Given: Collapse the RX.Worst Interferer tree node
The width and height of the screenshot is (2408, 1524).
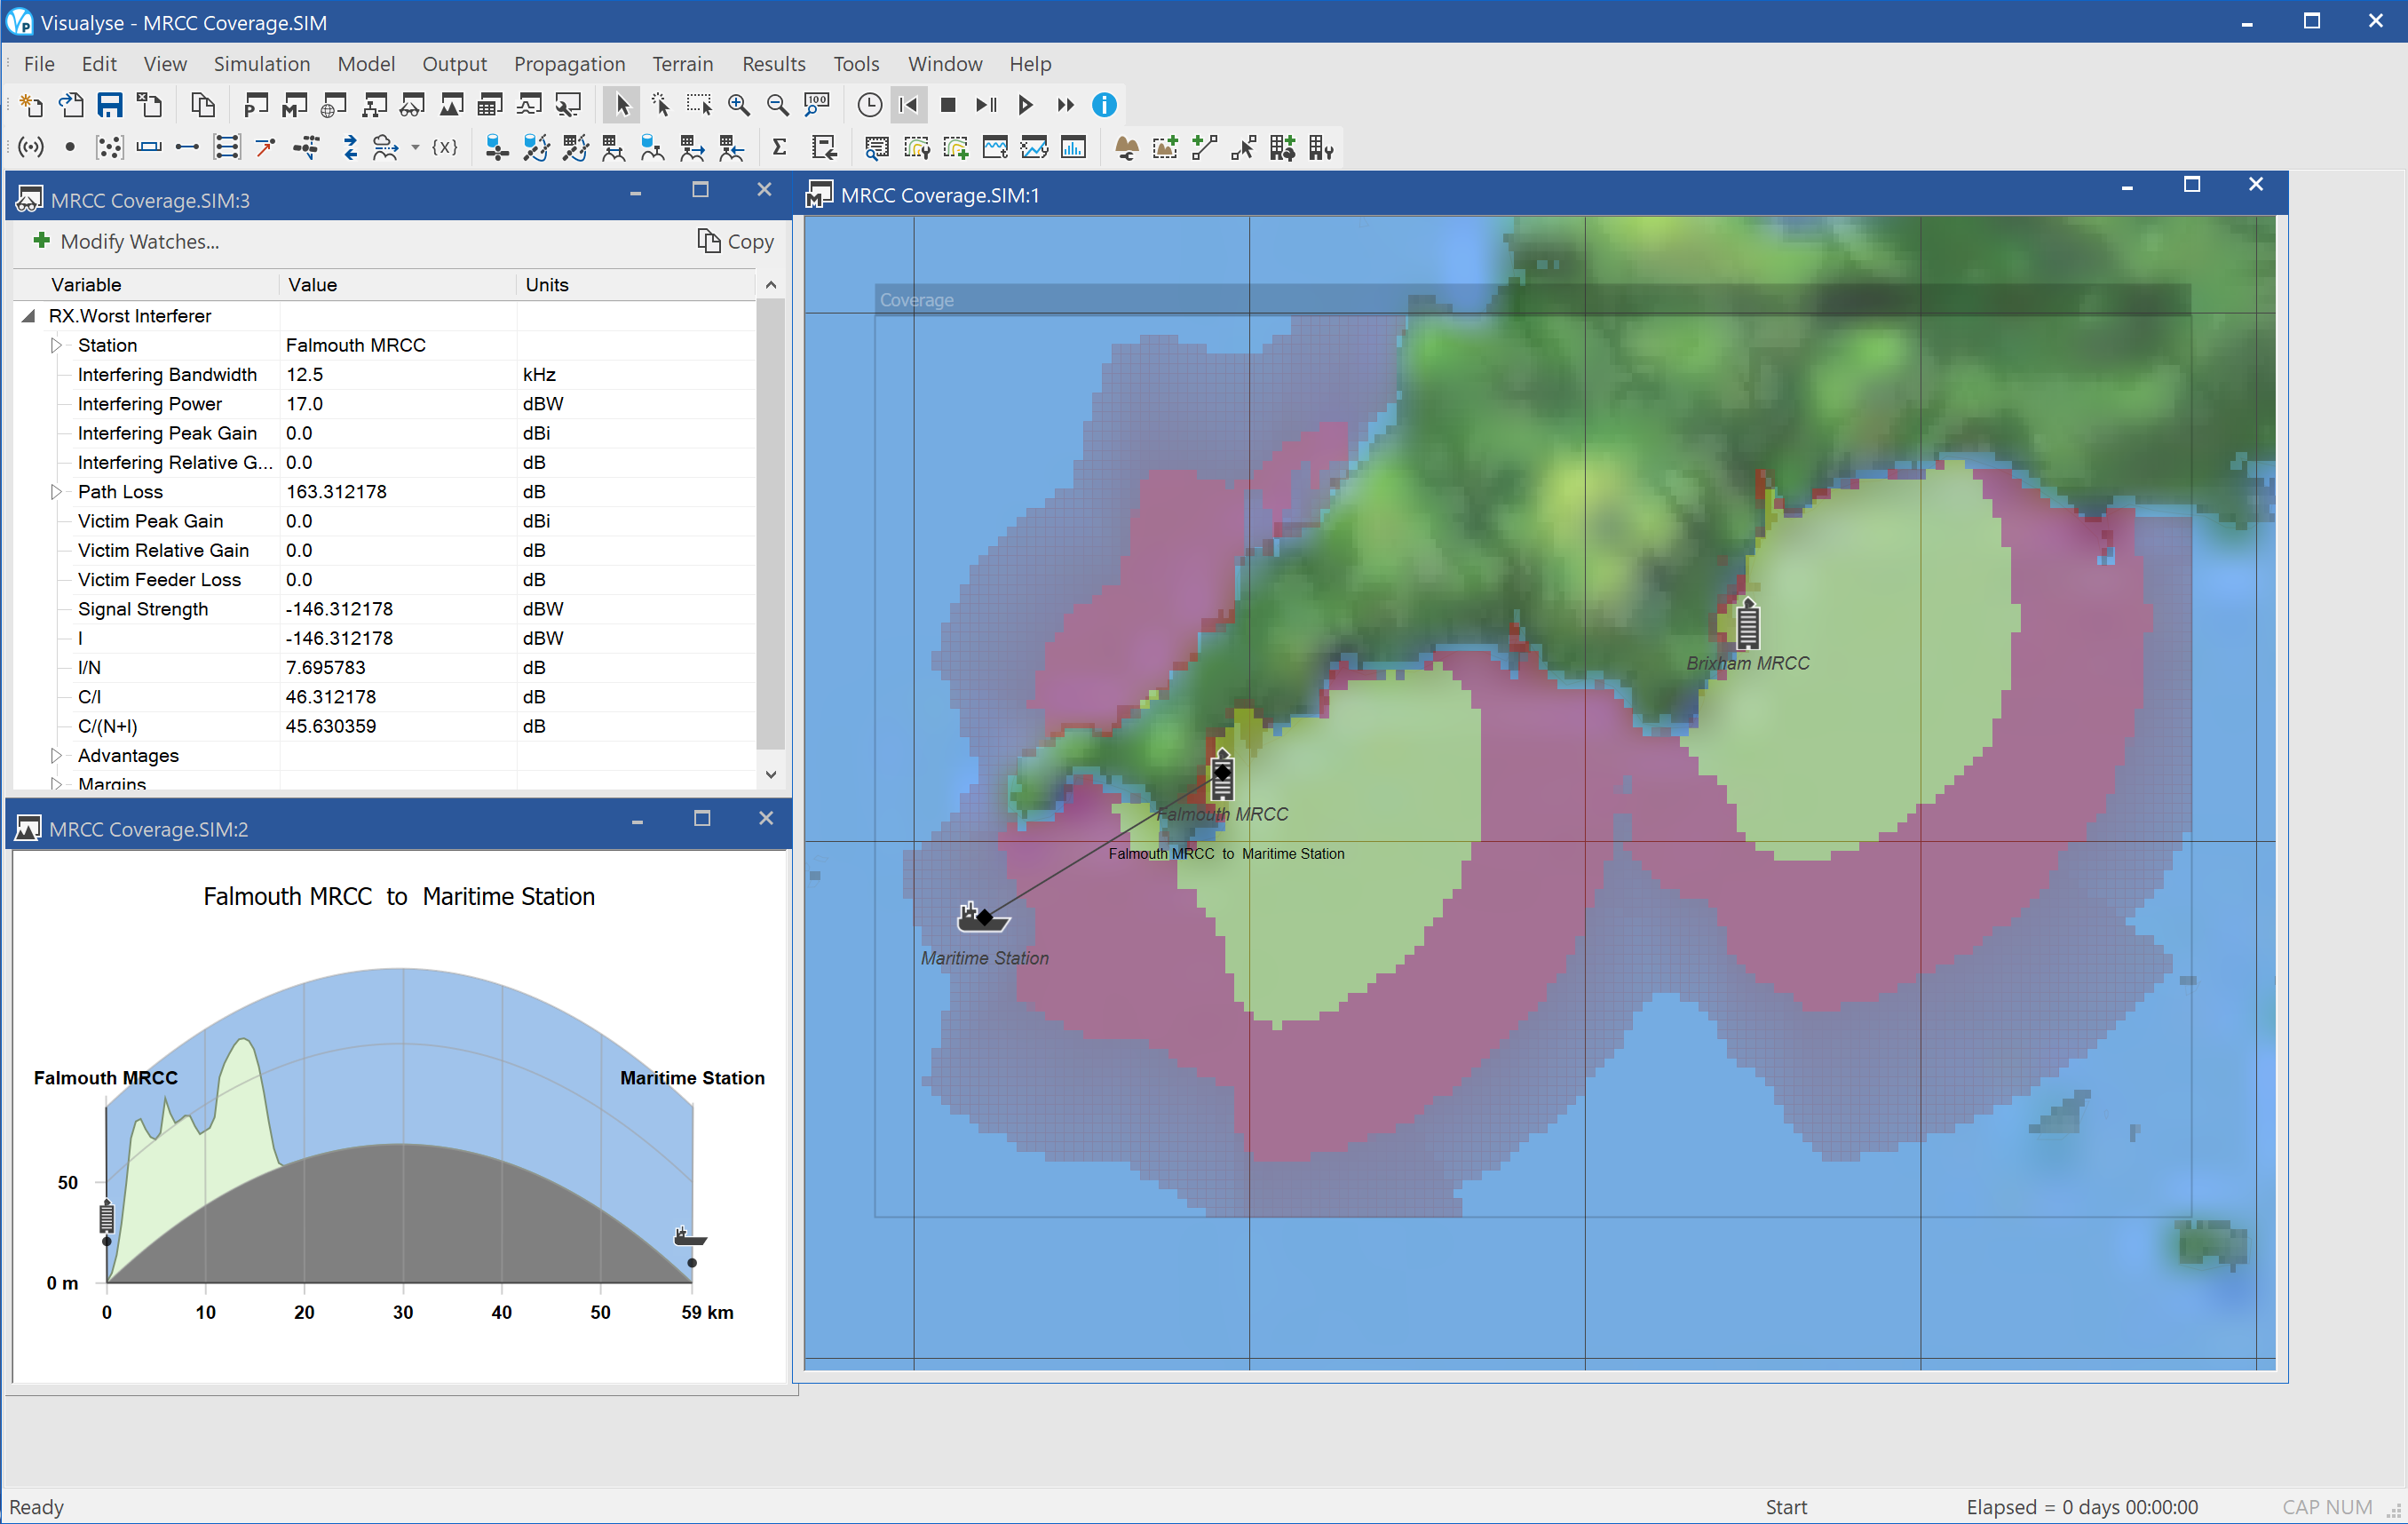Looking at the screenshot, I should [x=29, y=316].
